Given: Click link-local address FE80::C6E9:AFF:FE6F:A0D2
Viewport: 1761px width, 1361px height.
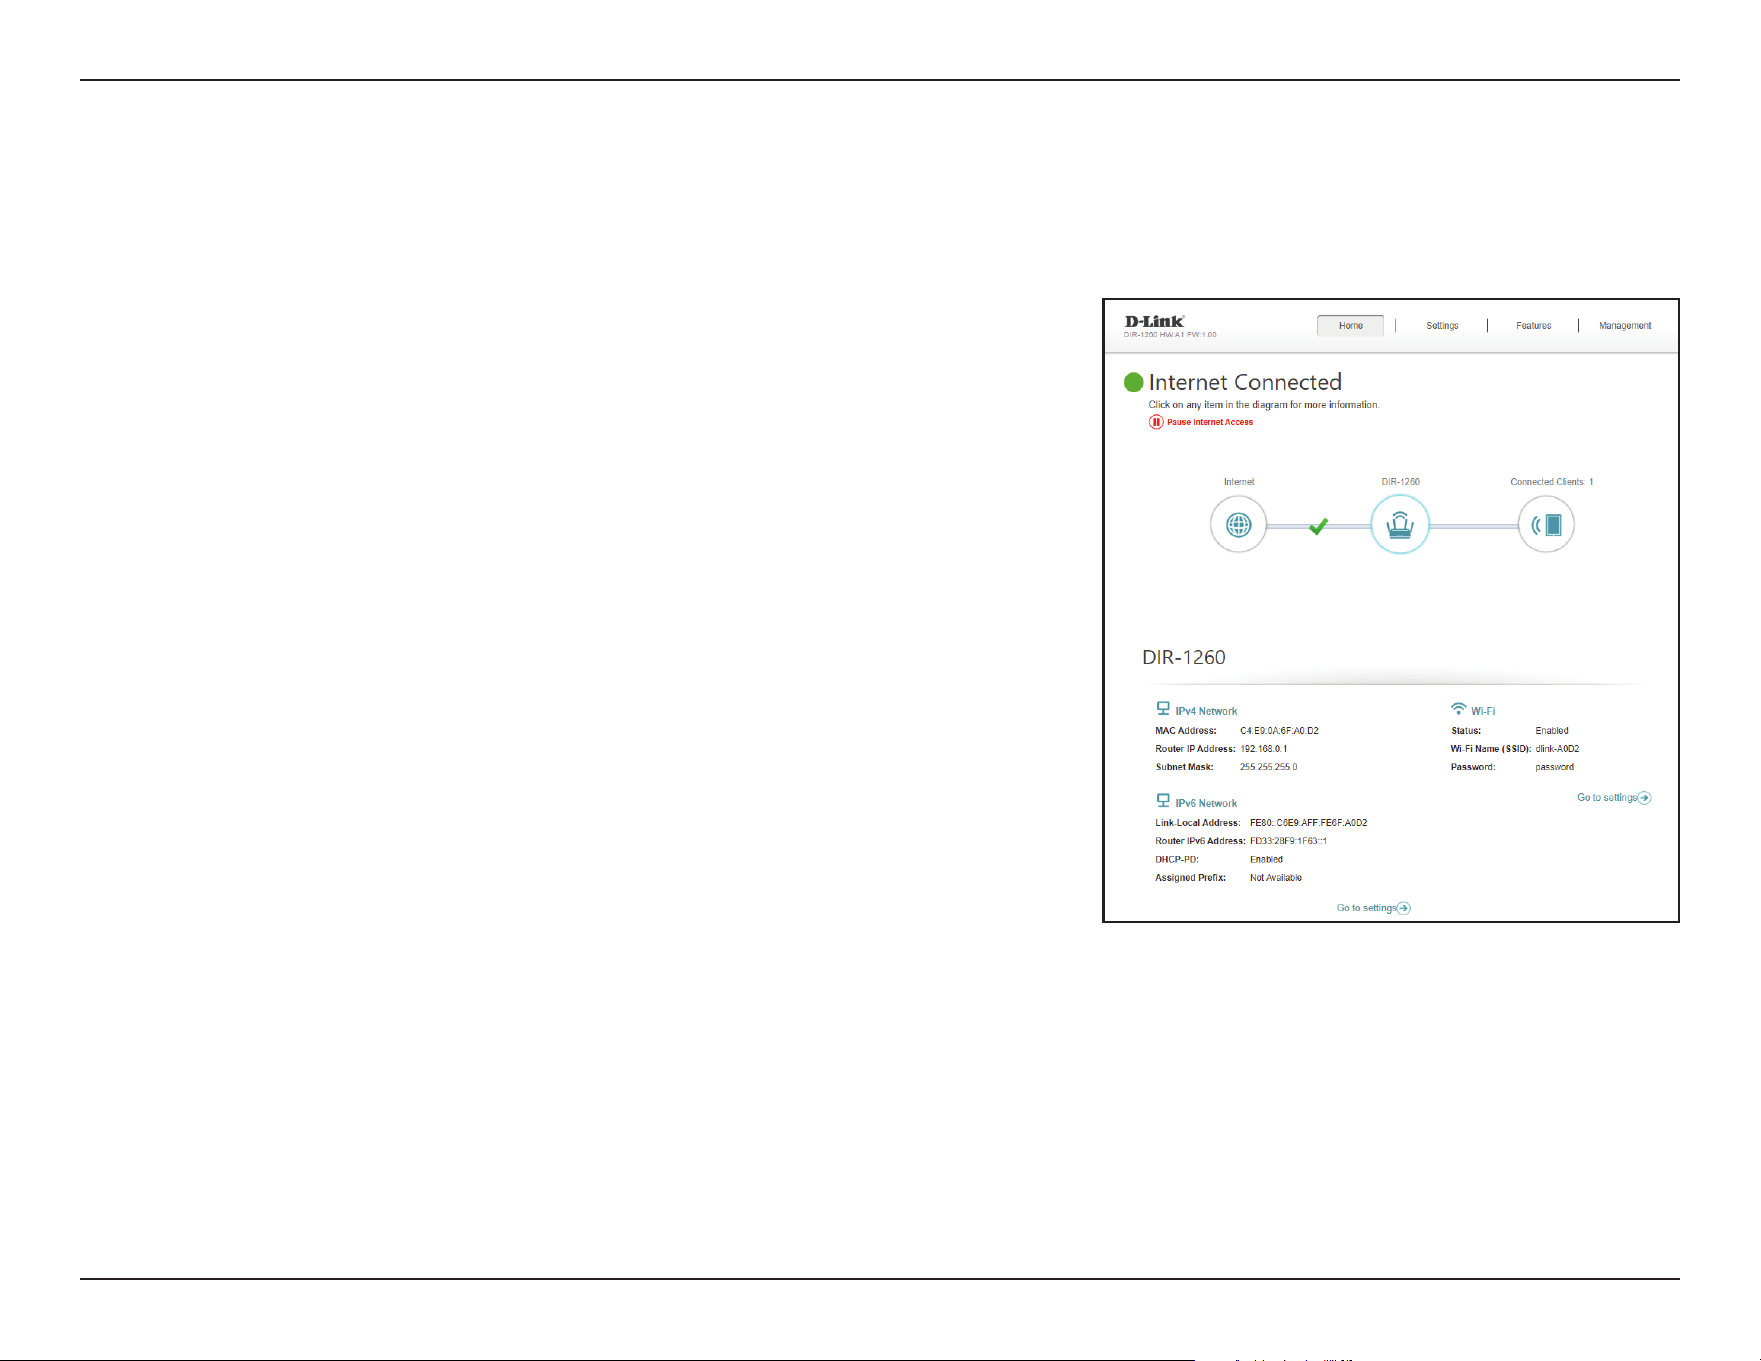Looking at the screenshot, I should pos(1308,823).
